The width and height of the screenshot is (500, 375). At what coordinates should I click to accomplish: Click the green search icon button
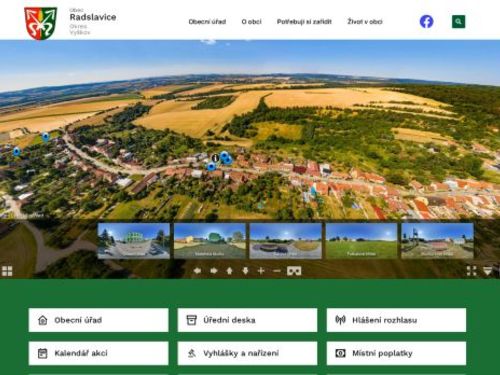(458, 22)
